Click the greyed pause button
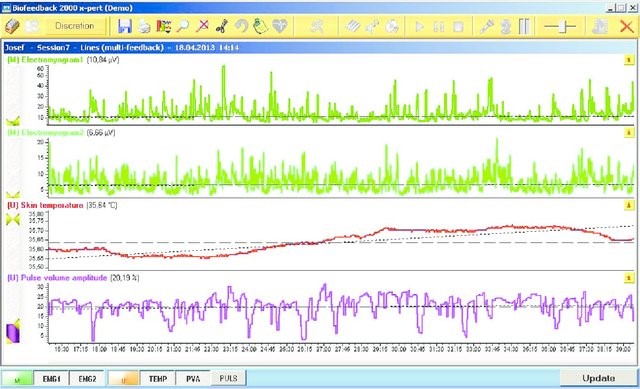The image size is (640, 389). tap(439, 27)
